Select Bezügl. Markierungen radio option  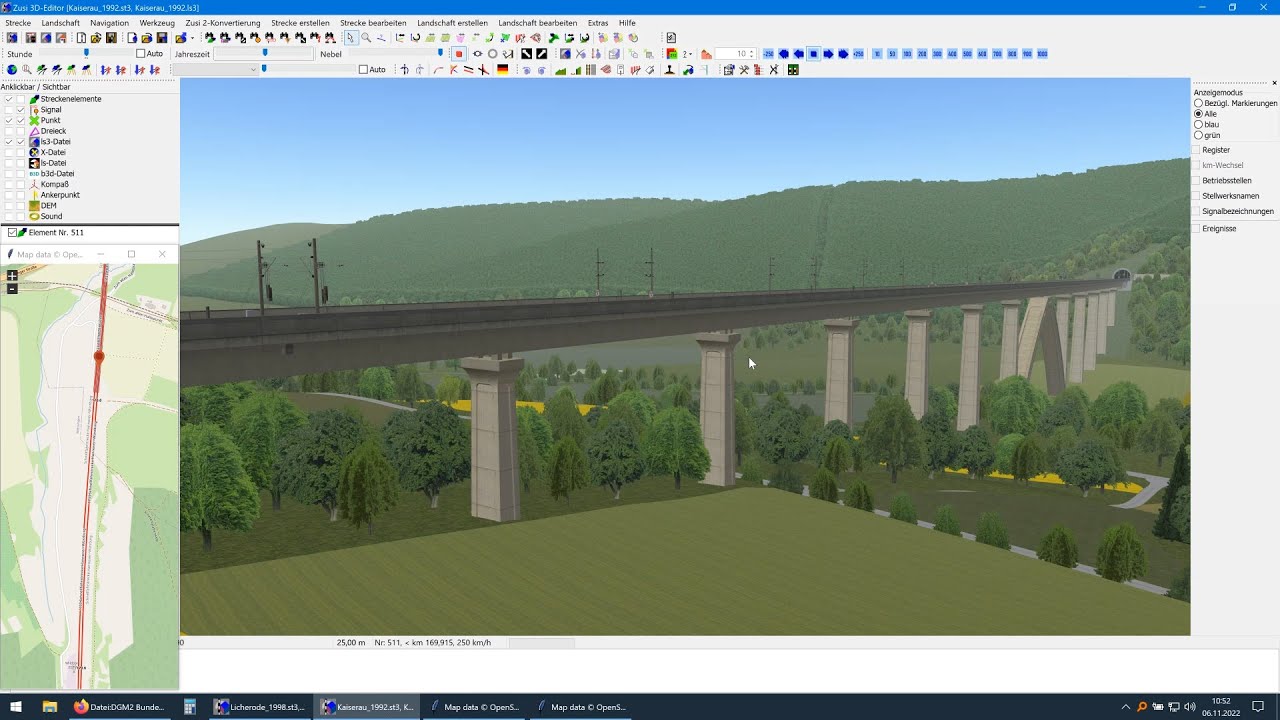click(x=1199, y=103)
